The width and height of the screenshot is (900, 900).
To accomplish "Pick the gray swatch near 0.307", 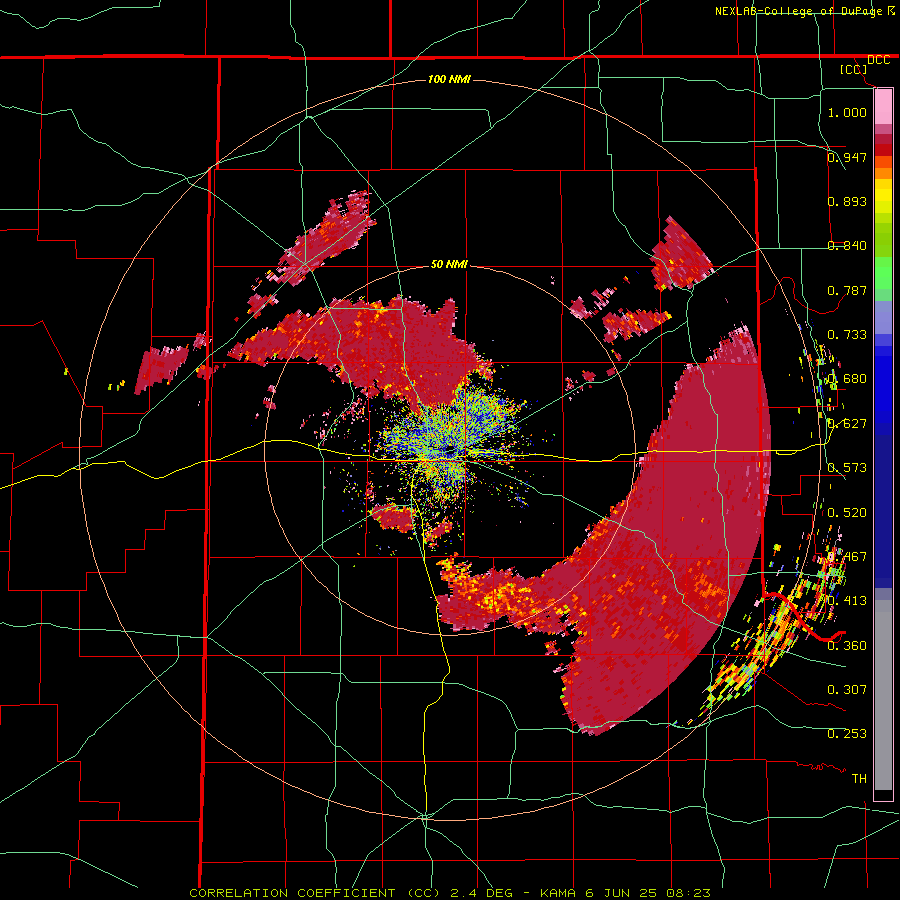I will pyautogui.click(x=883, y=695).
